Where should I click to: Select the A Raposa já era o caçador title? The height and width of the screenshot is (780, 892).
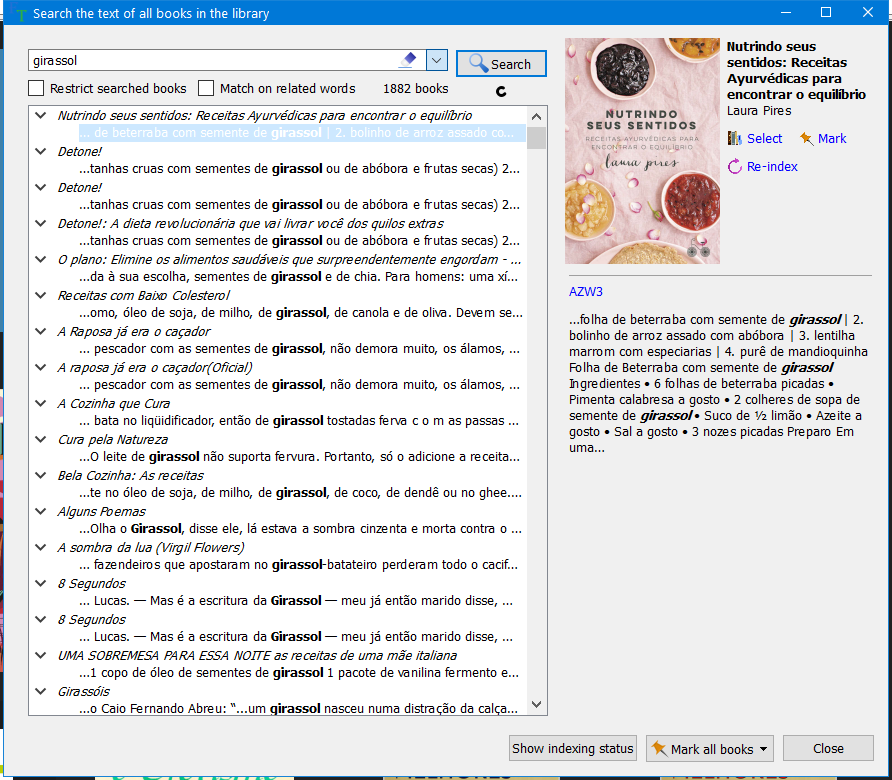pyautogui.click(x=134, y=331)
